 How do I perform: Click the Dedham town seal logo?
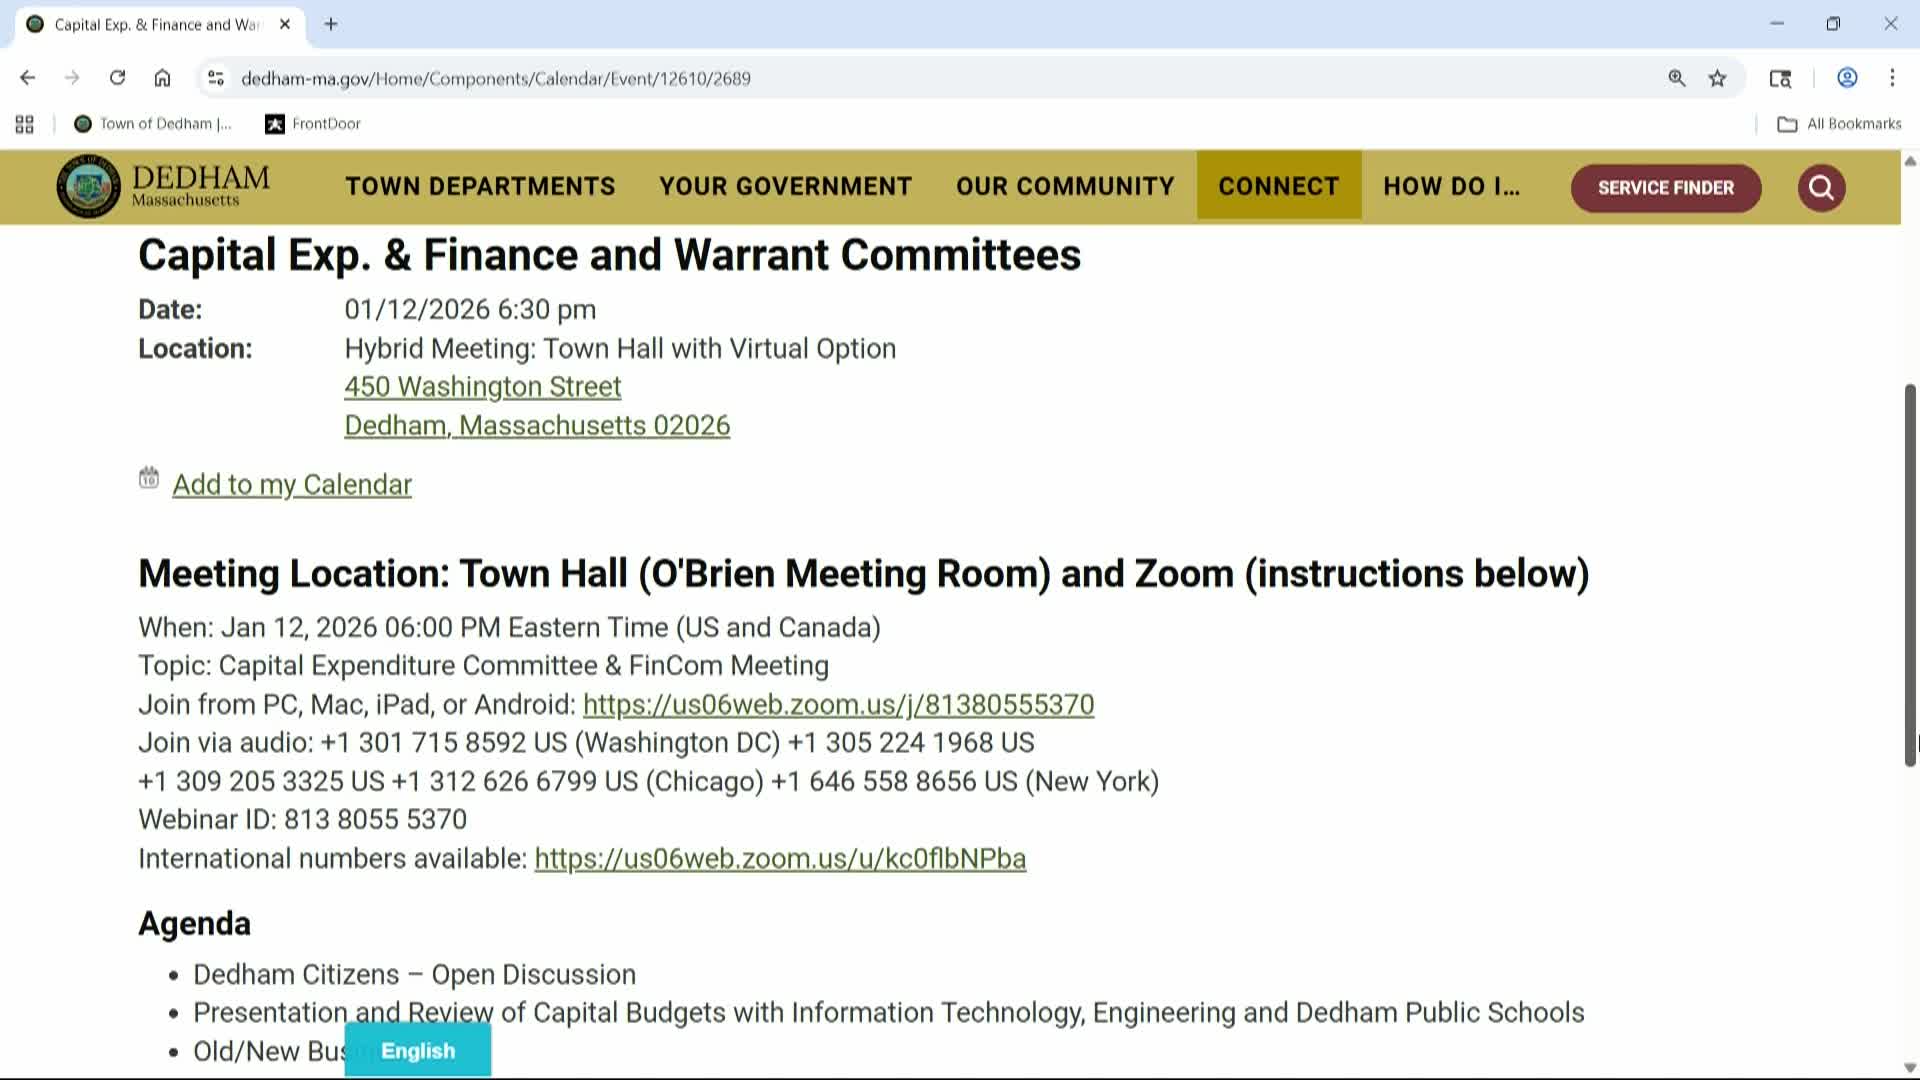coord(88,187)
